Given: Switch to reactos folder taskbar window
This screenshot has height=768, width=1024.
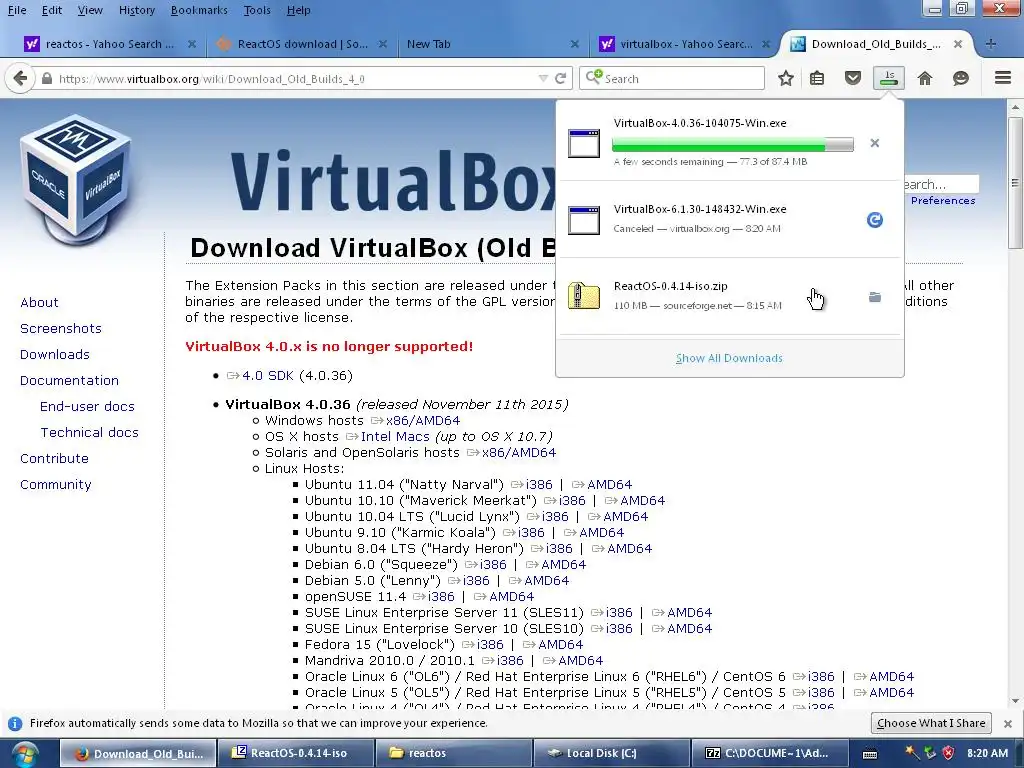Looking at the screenshot, I should tap(453, 754).
